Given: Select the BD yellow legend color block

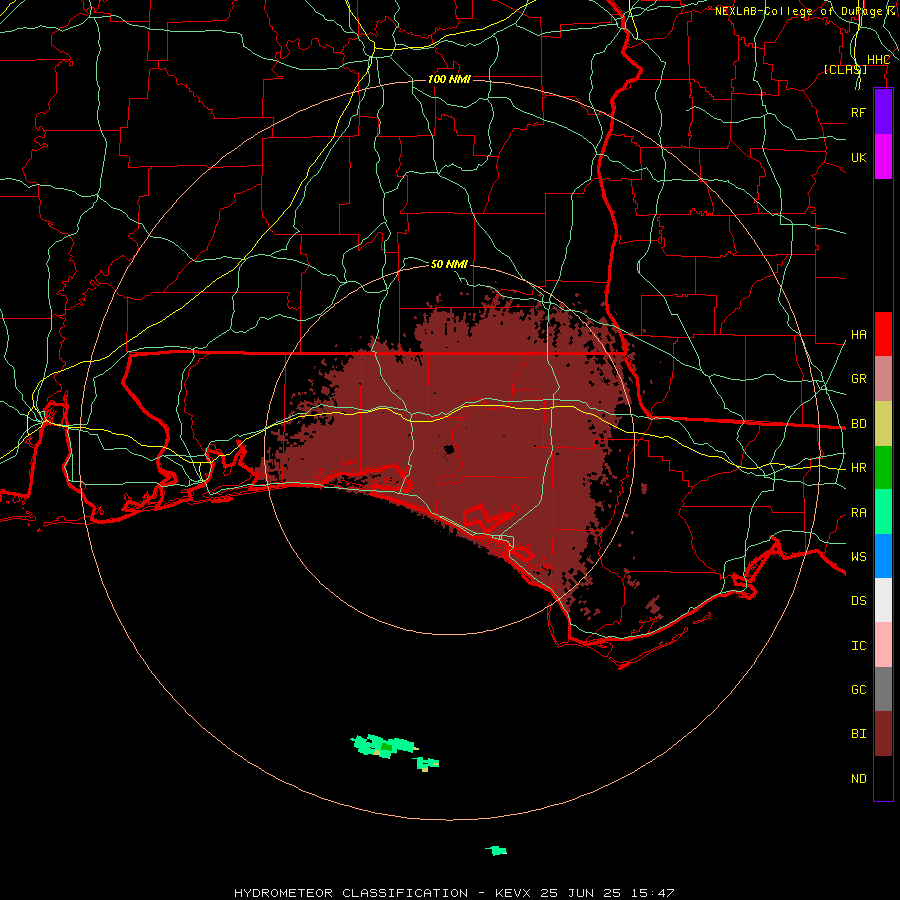Looking at the screenshot, I should [x=883, y=424].
